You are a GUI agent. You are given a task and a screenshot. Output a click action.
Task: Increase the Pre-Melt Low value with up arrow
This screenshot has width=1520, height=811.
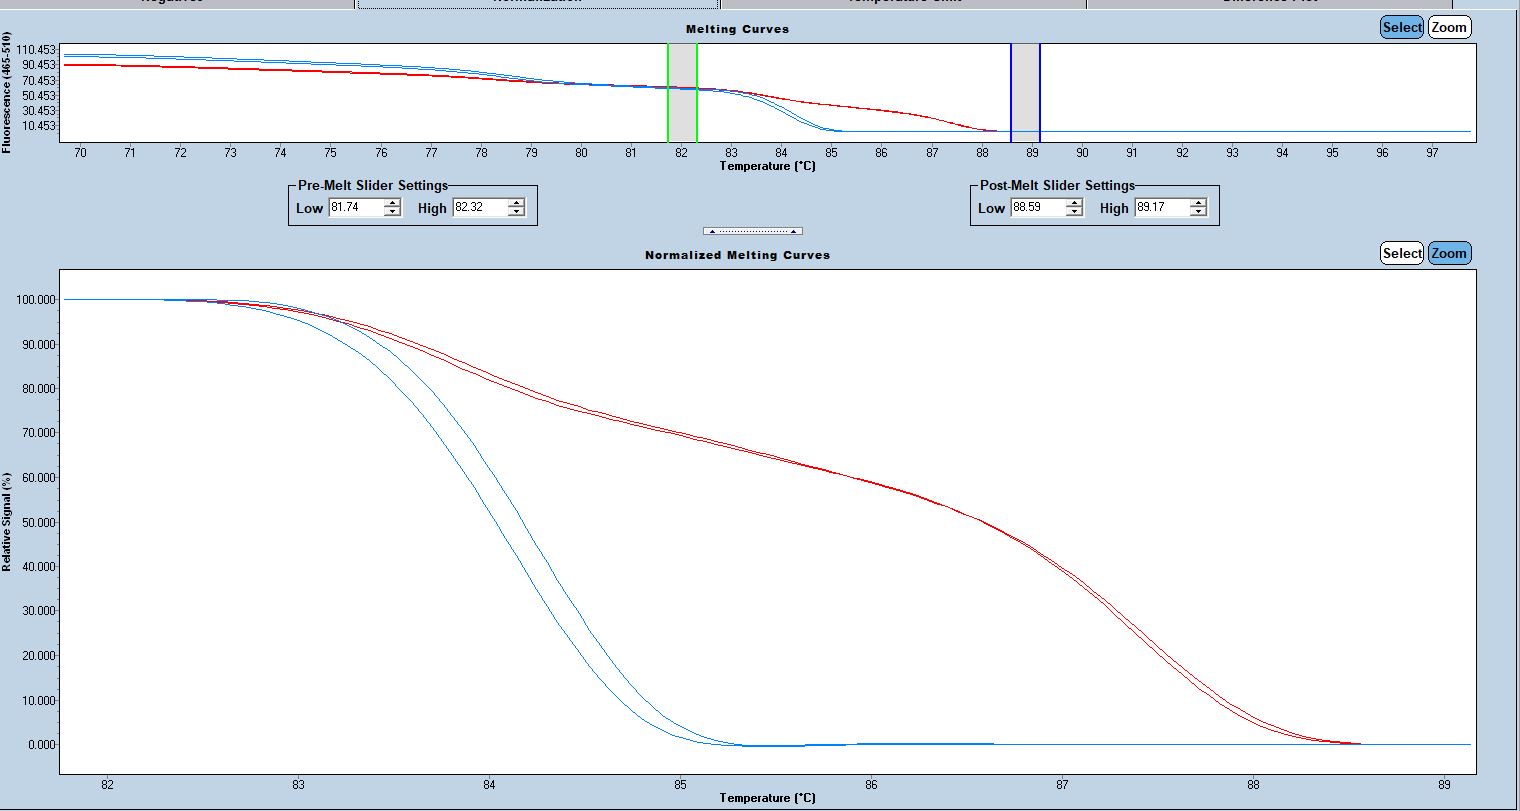392,204
